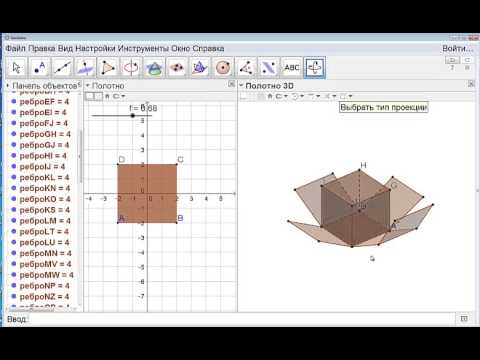The image size is (480, 360).
Task: Select the Line through two points tool
Action: pyautogui.click(x=62, y=68)
